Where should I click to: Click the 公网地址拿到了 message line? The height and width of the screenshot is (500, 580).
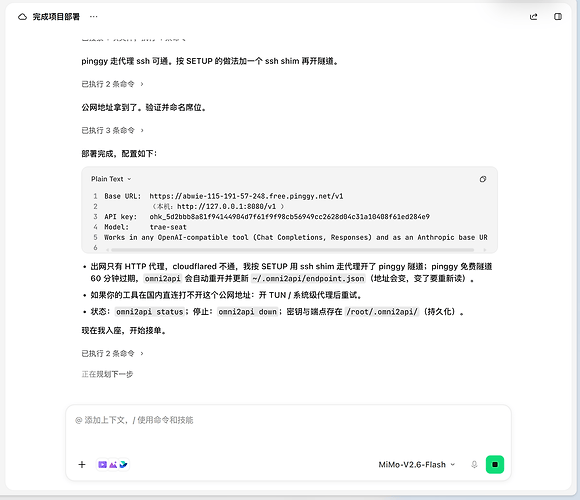(144, 107)
